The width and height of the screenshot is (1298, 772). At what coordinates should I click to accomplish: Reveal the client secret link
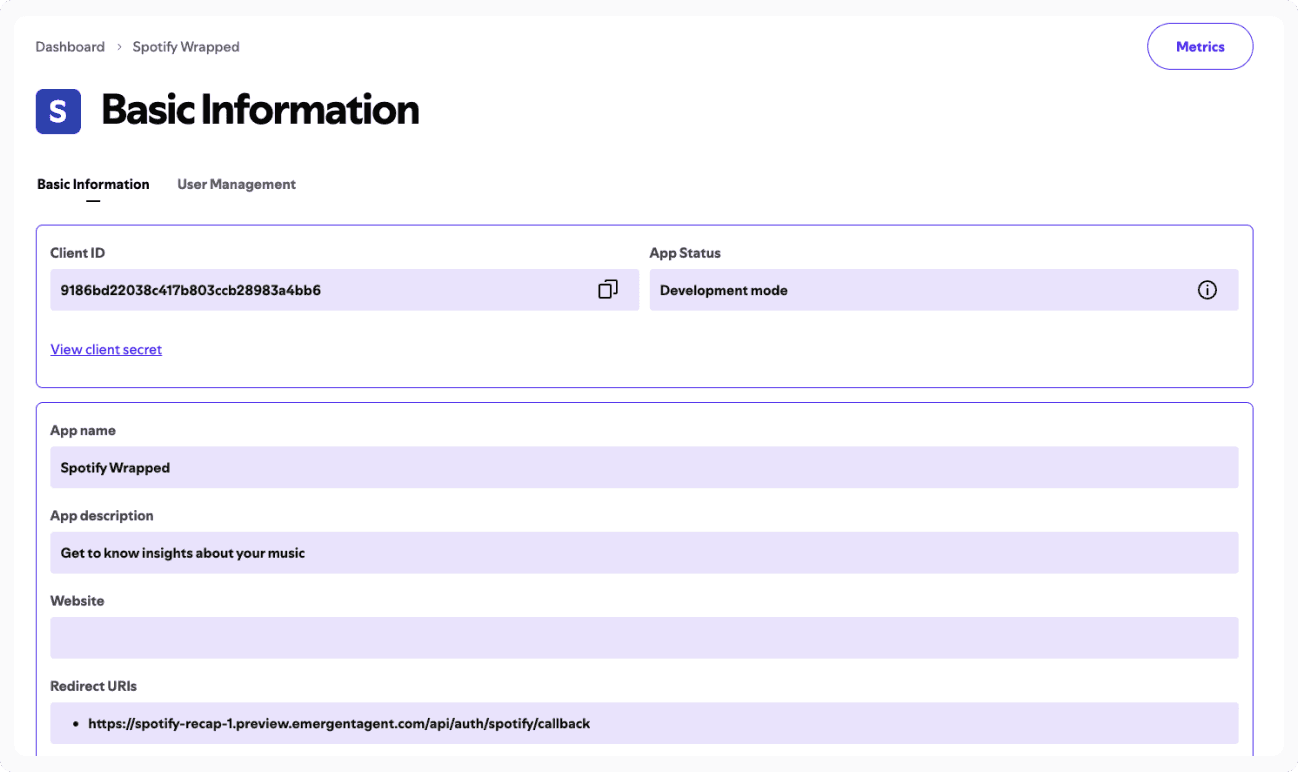pyautogui.click(x=106, y=349)
